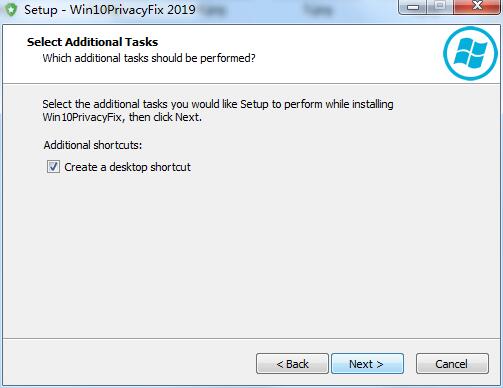The width and height of the screenshot is (503, 388).
Task: Click the 'Setup - Win10PrivacyFix 2019' title text
Action: point(110,10)
